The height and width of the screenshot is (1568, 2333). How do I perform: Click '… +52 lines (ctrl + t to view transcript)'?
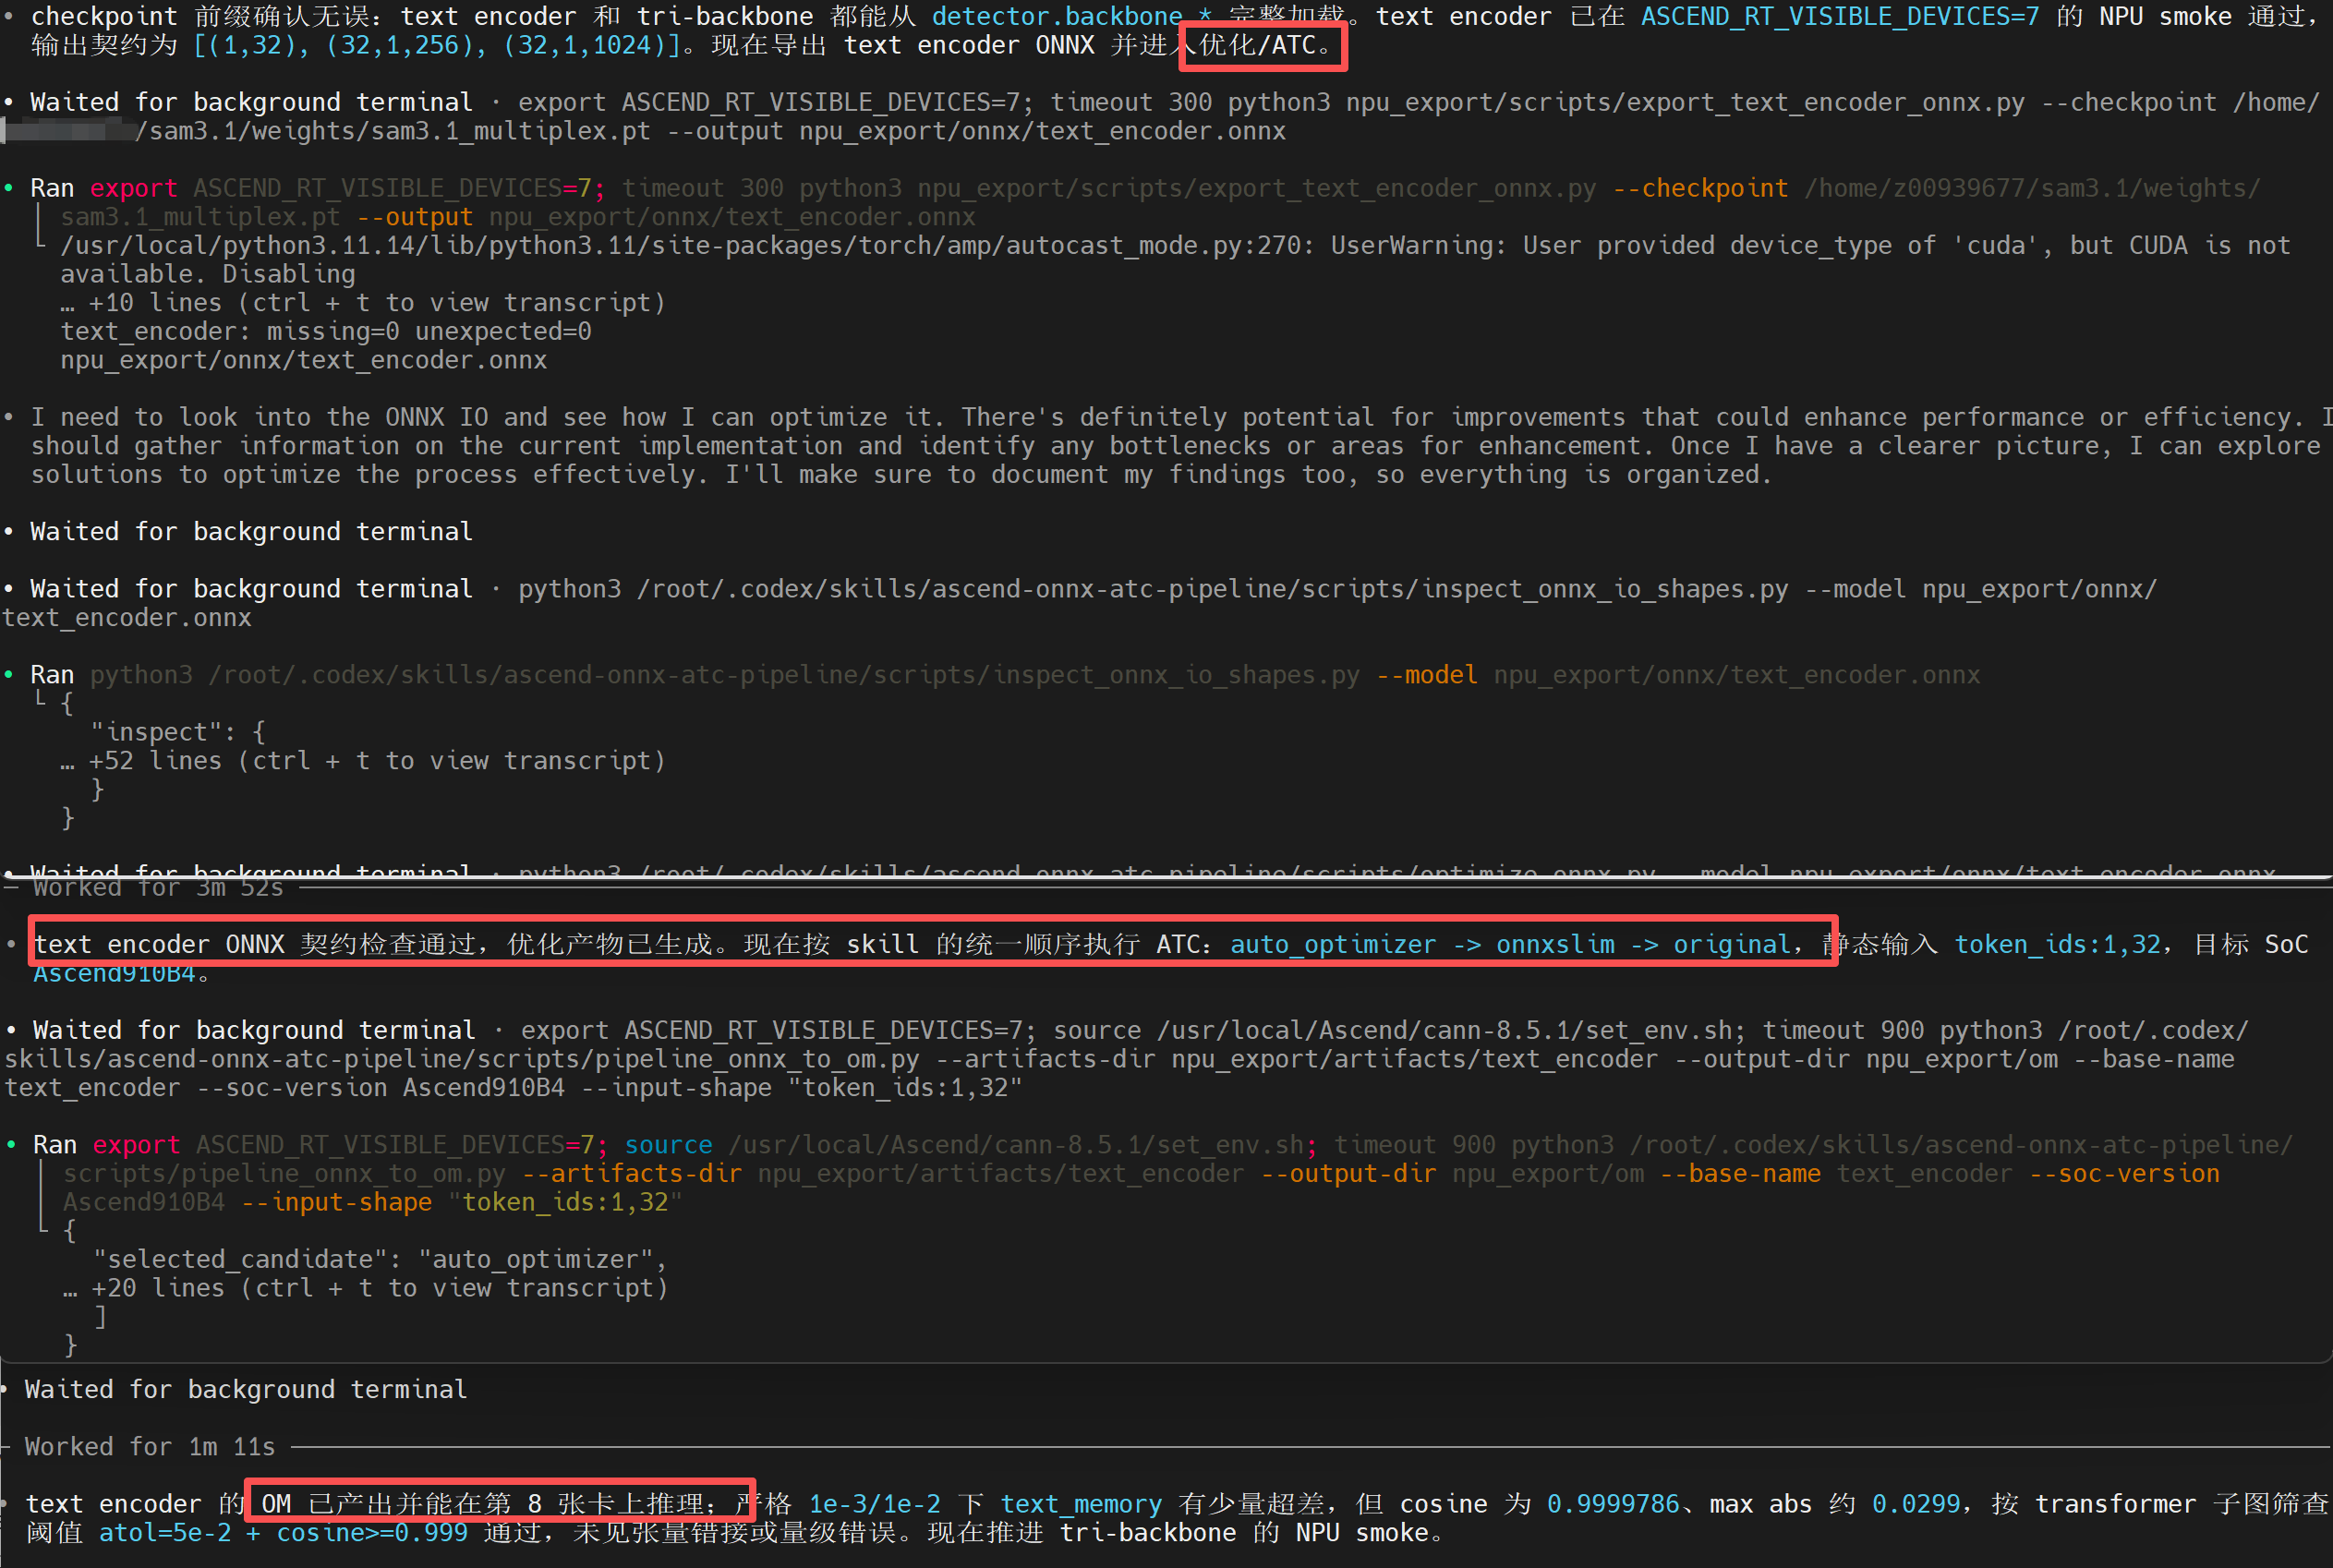pos(363,760)
